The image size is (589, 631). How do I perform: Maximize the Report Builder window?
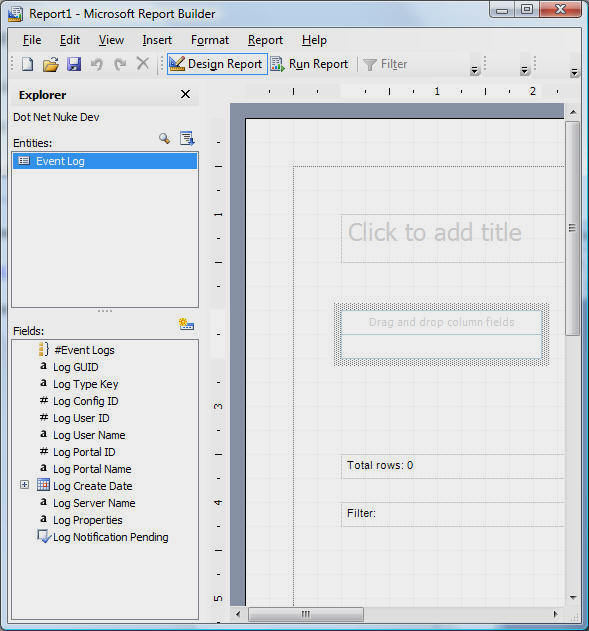pyautogui.click(x=527, y=9)
